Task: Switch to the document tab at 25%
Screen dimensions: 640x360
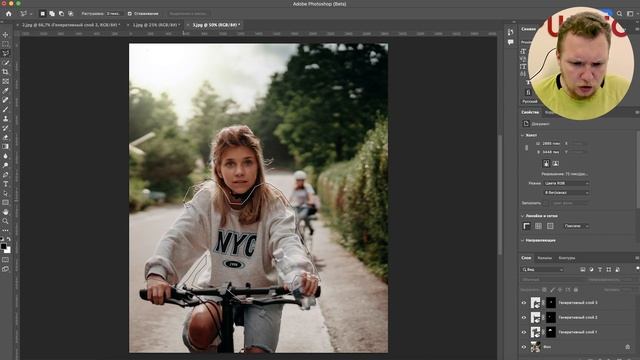Action: [154, 25]
